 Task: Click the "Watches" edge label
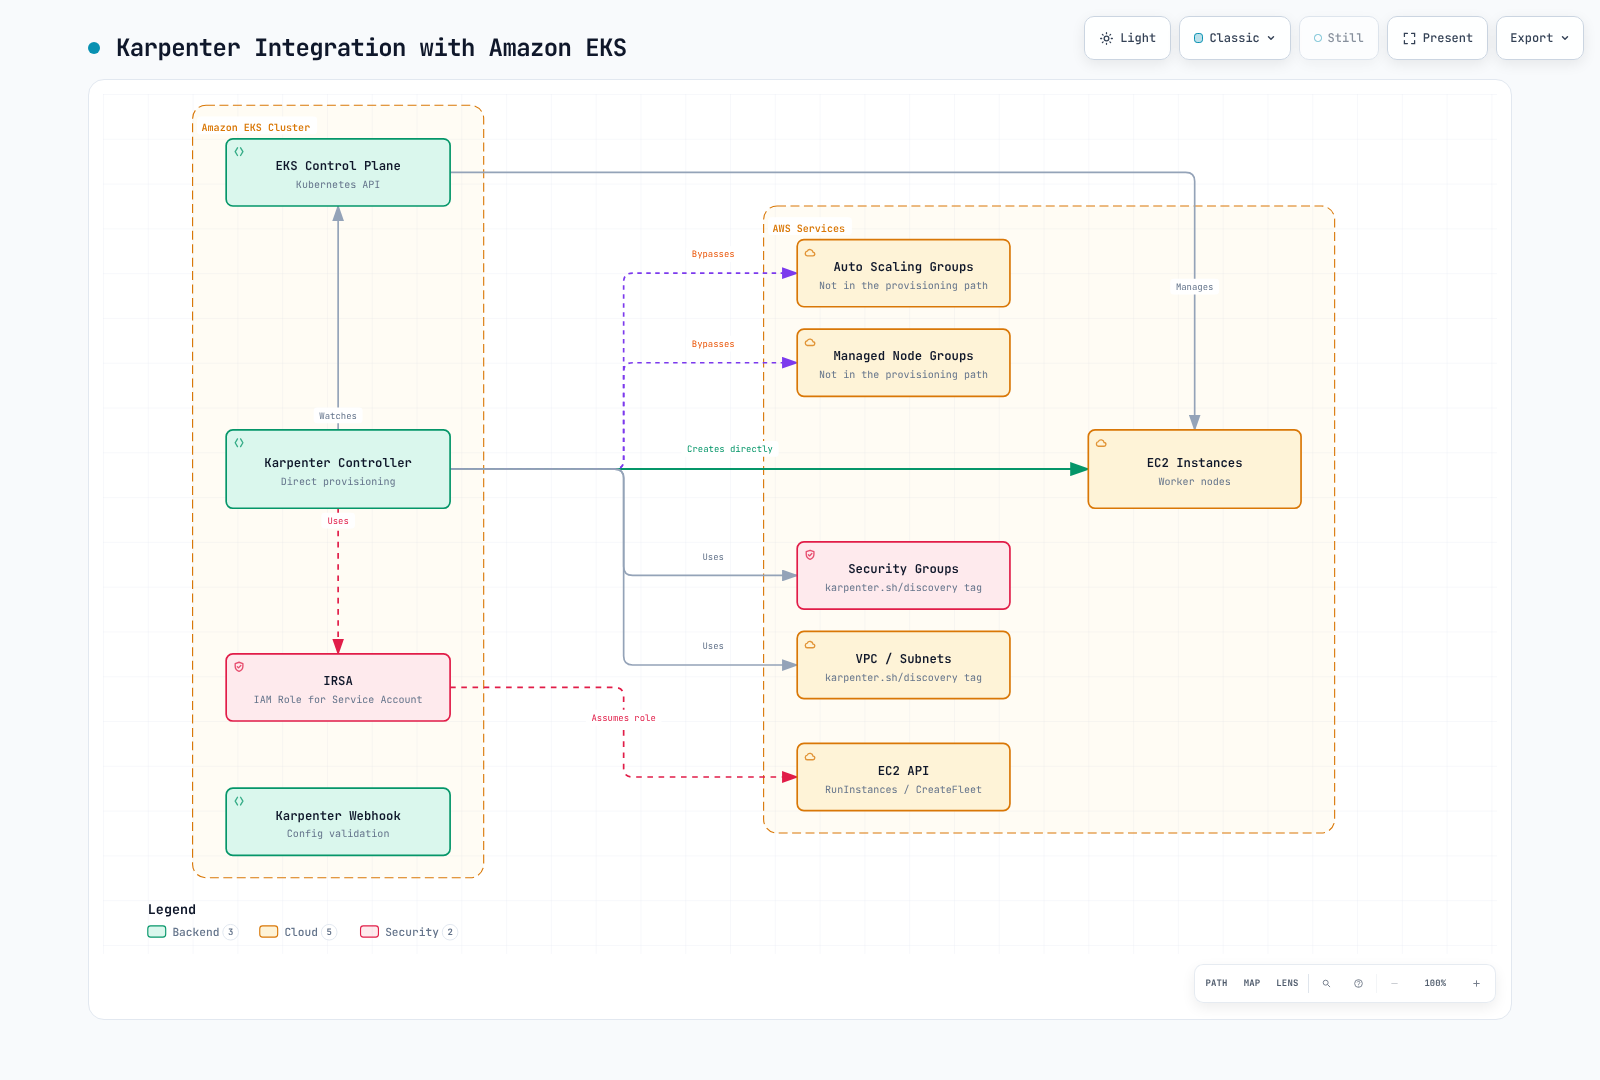tap(338, 416)
